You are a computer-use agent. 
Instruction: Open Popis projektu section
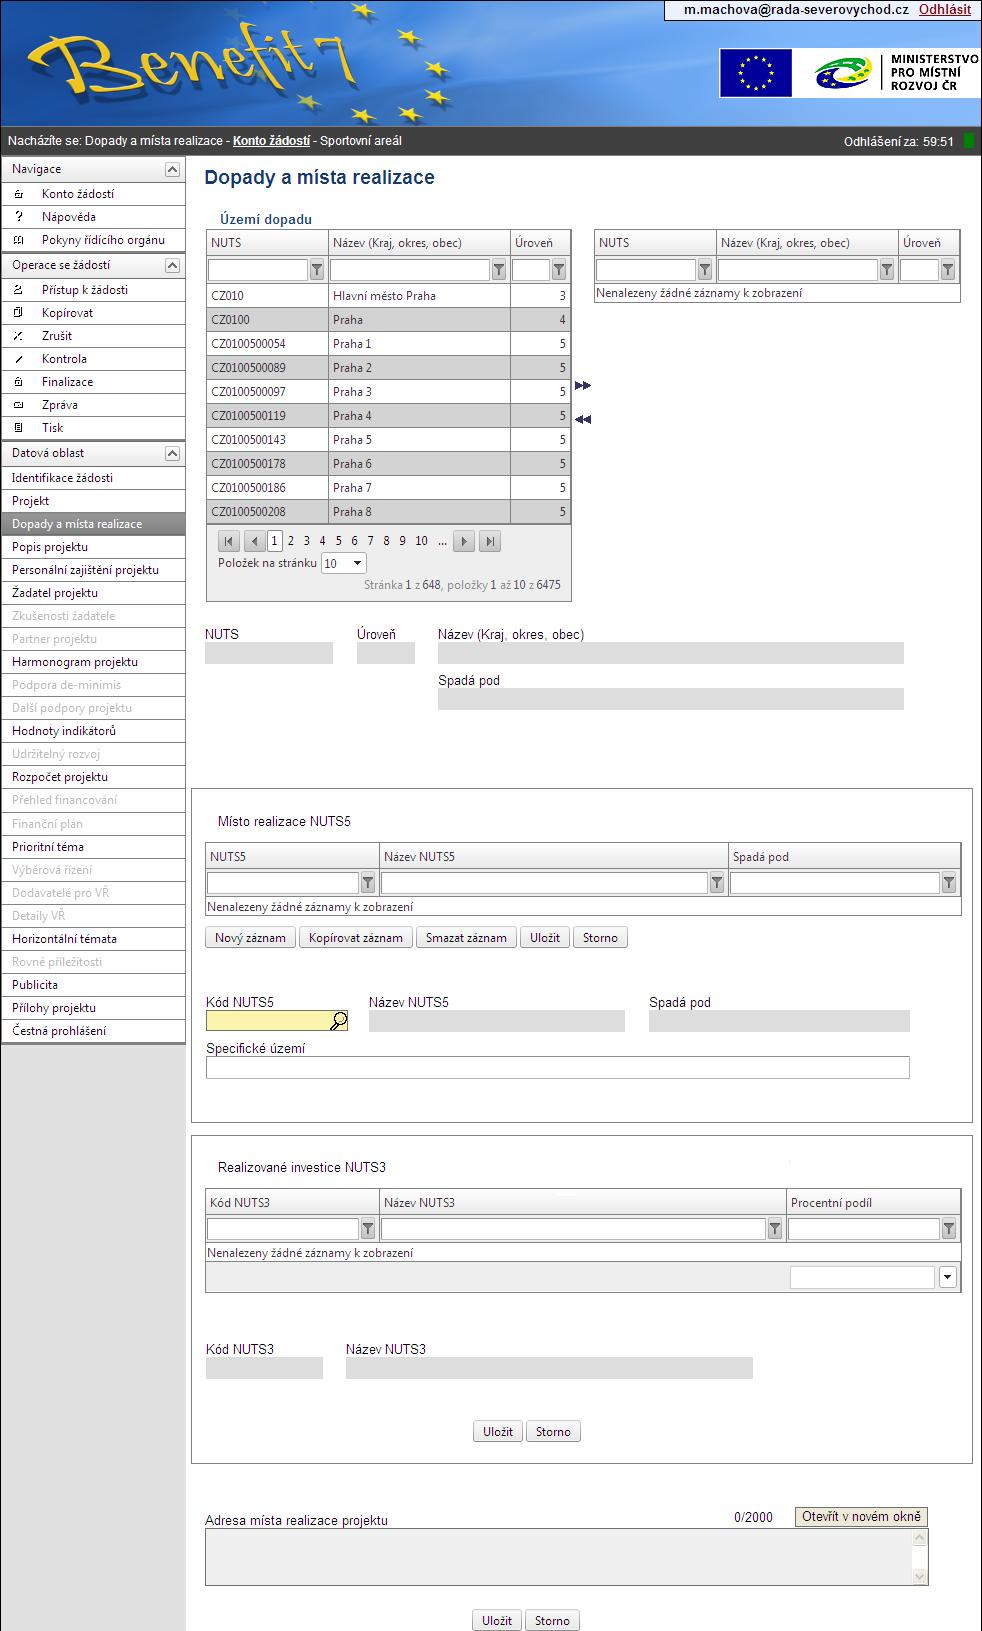93,547
